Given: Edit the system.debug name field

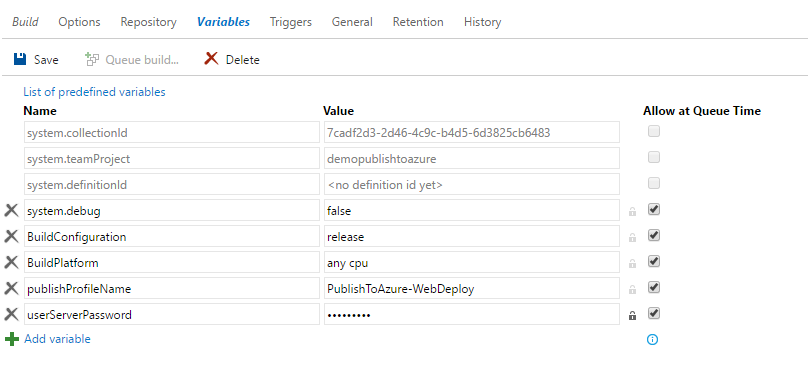Looking at the screenshot, I should [172, 210].
